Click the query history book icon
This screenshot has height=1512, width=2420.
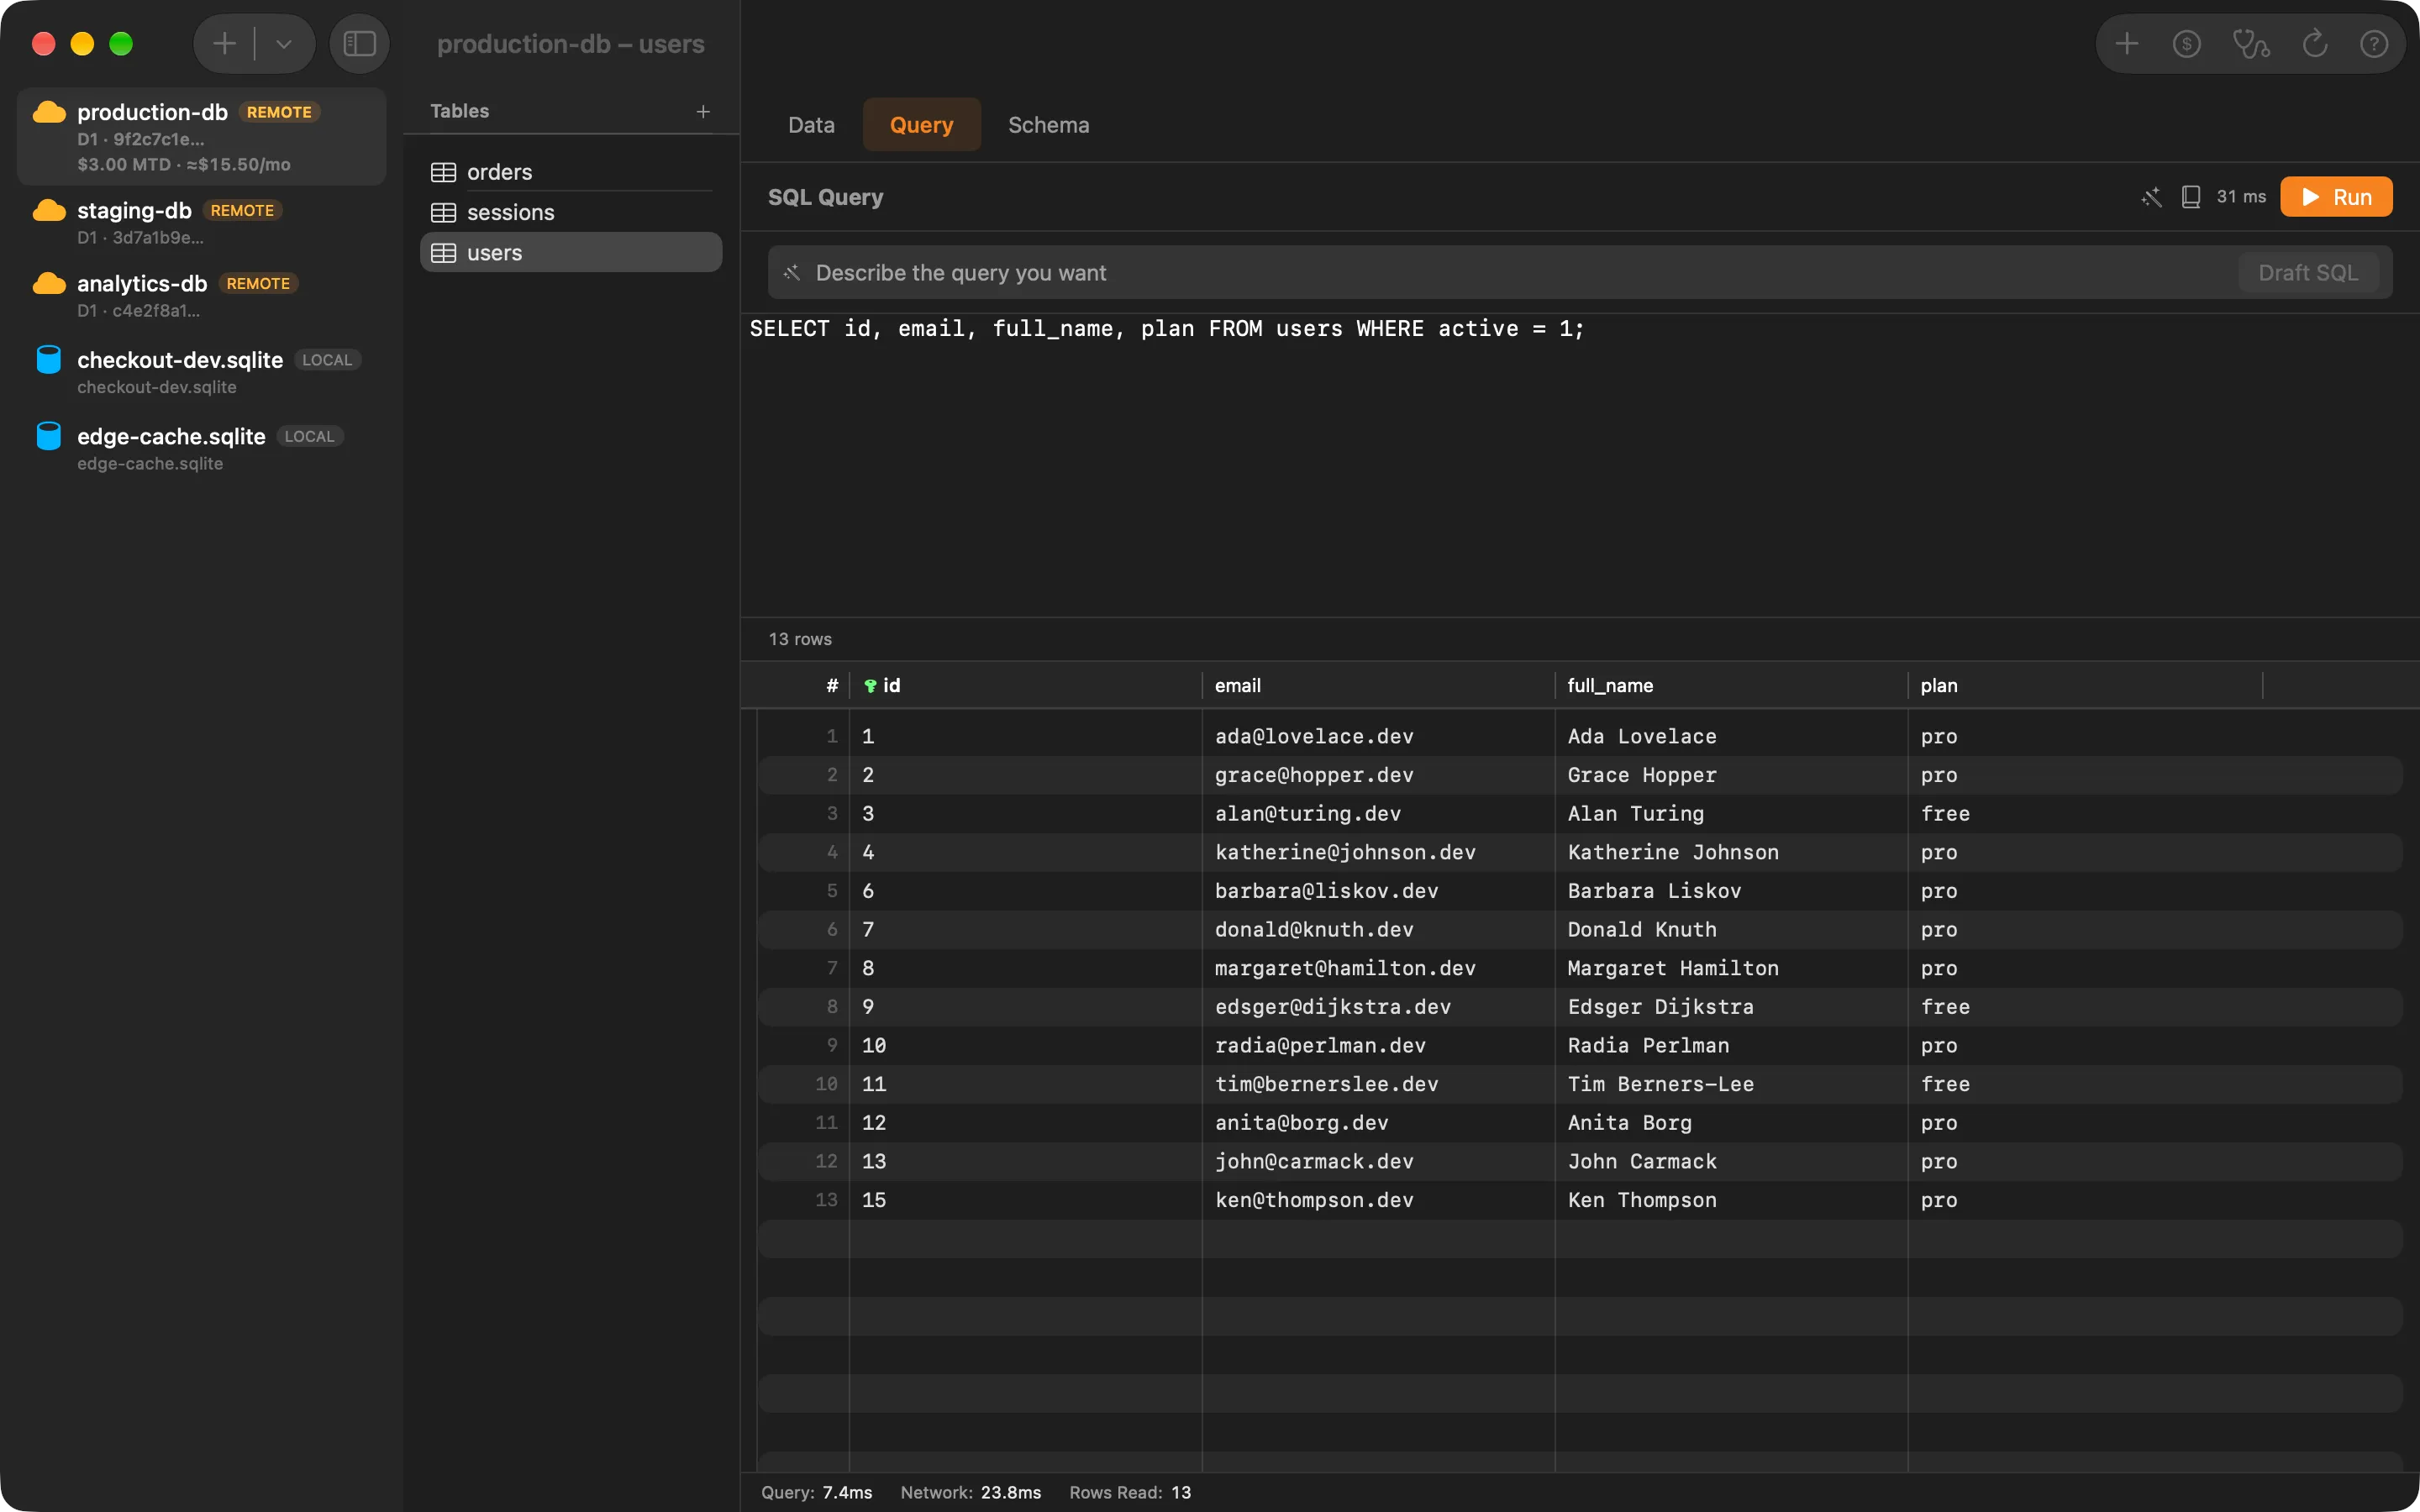(x=2191, y=197)
